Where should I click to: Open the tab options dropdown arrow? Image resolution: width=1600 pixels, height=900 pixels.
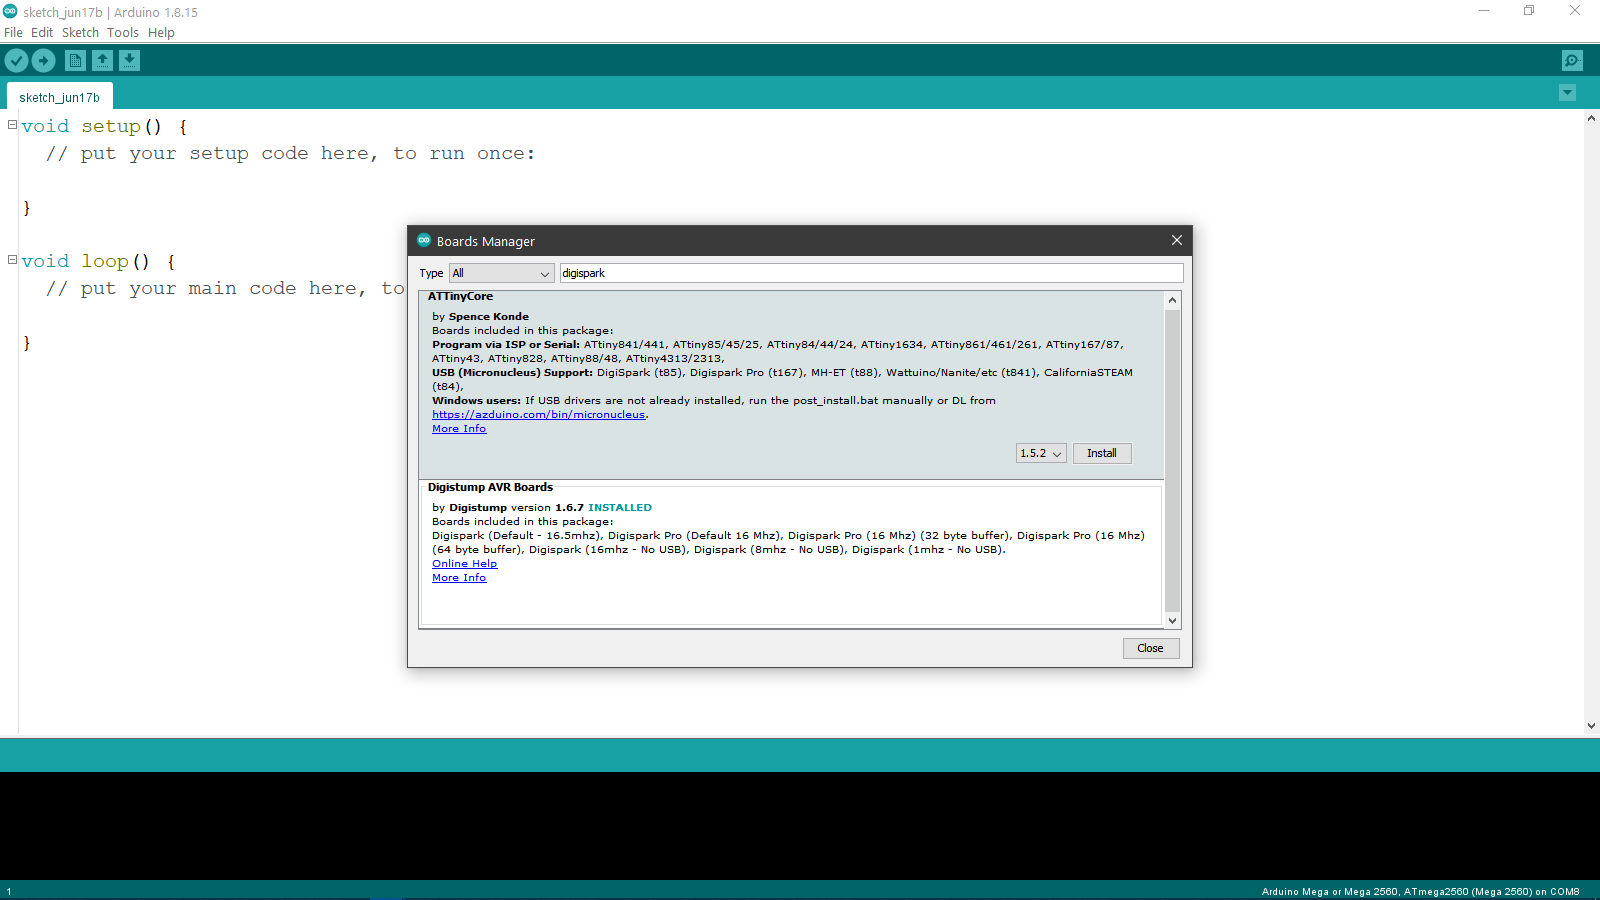tap(1567, 93)
